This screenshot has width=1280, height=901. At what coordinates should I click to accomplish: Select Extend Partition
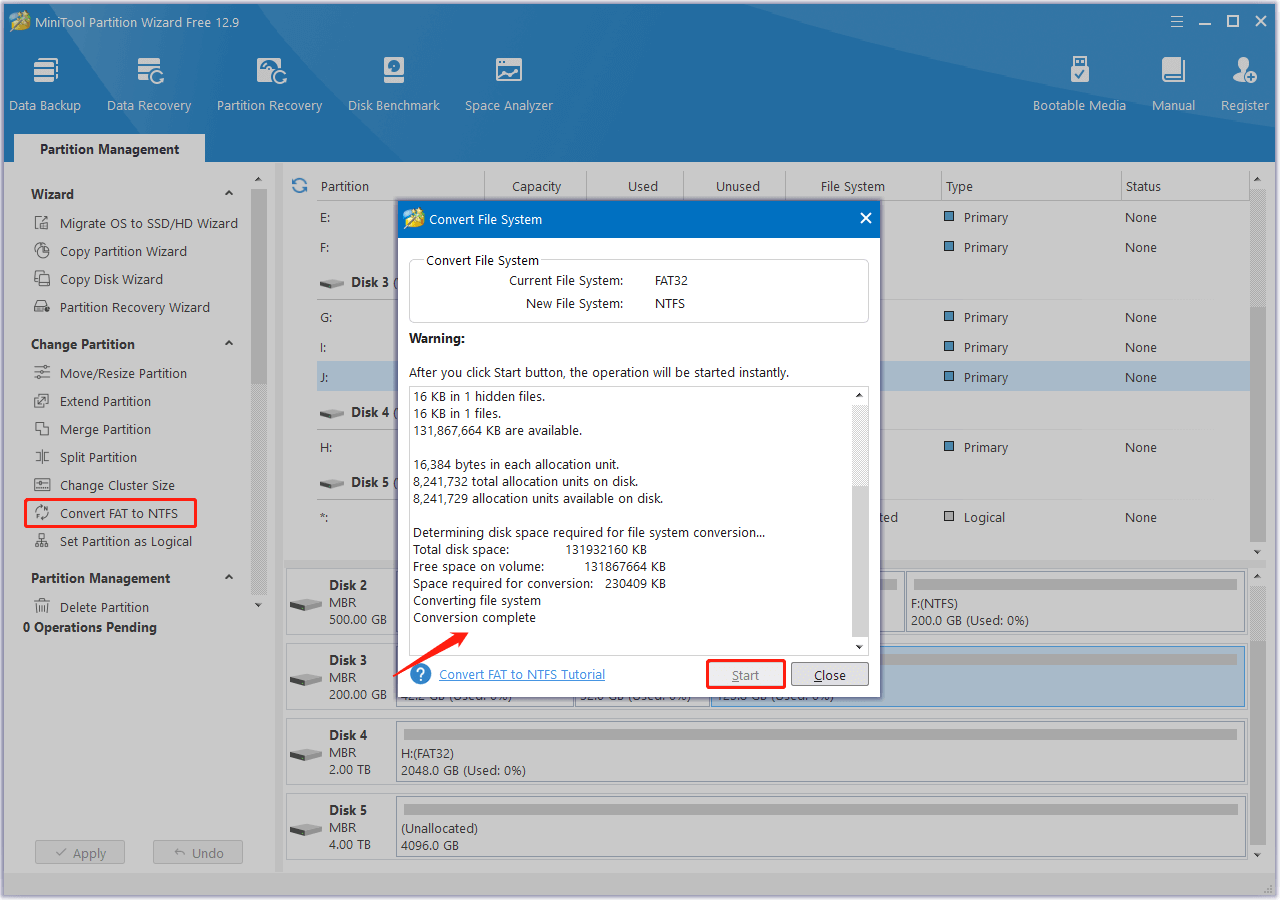coord(92,401)
